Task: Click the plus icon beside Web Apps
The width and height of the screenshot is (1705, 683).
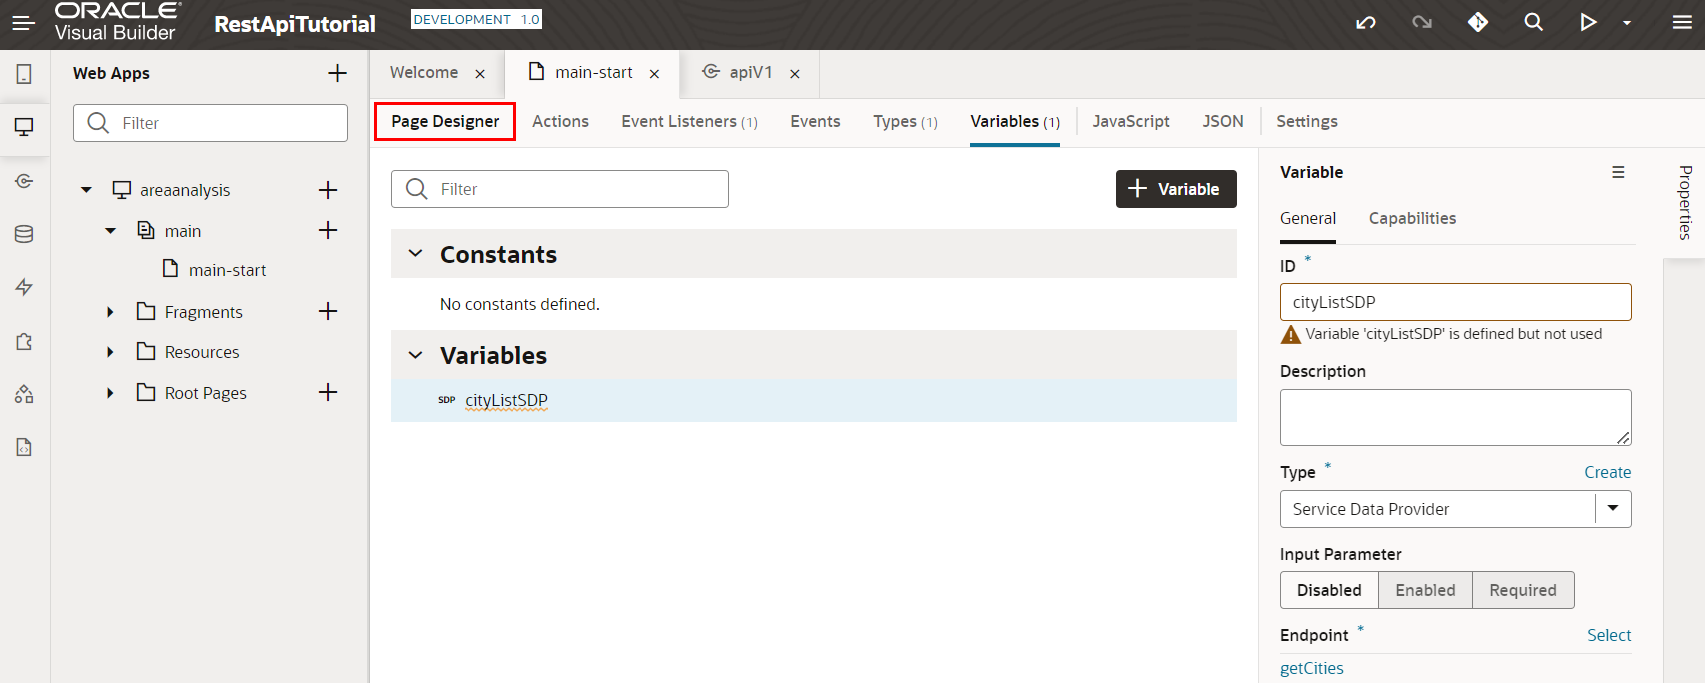Action: pos(337,73)
